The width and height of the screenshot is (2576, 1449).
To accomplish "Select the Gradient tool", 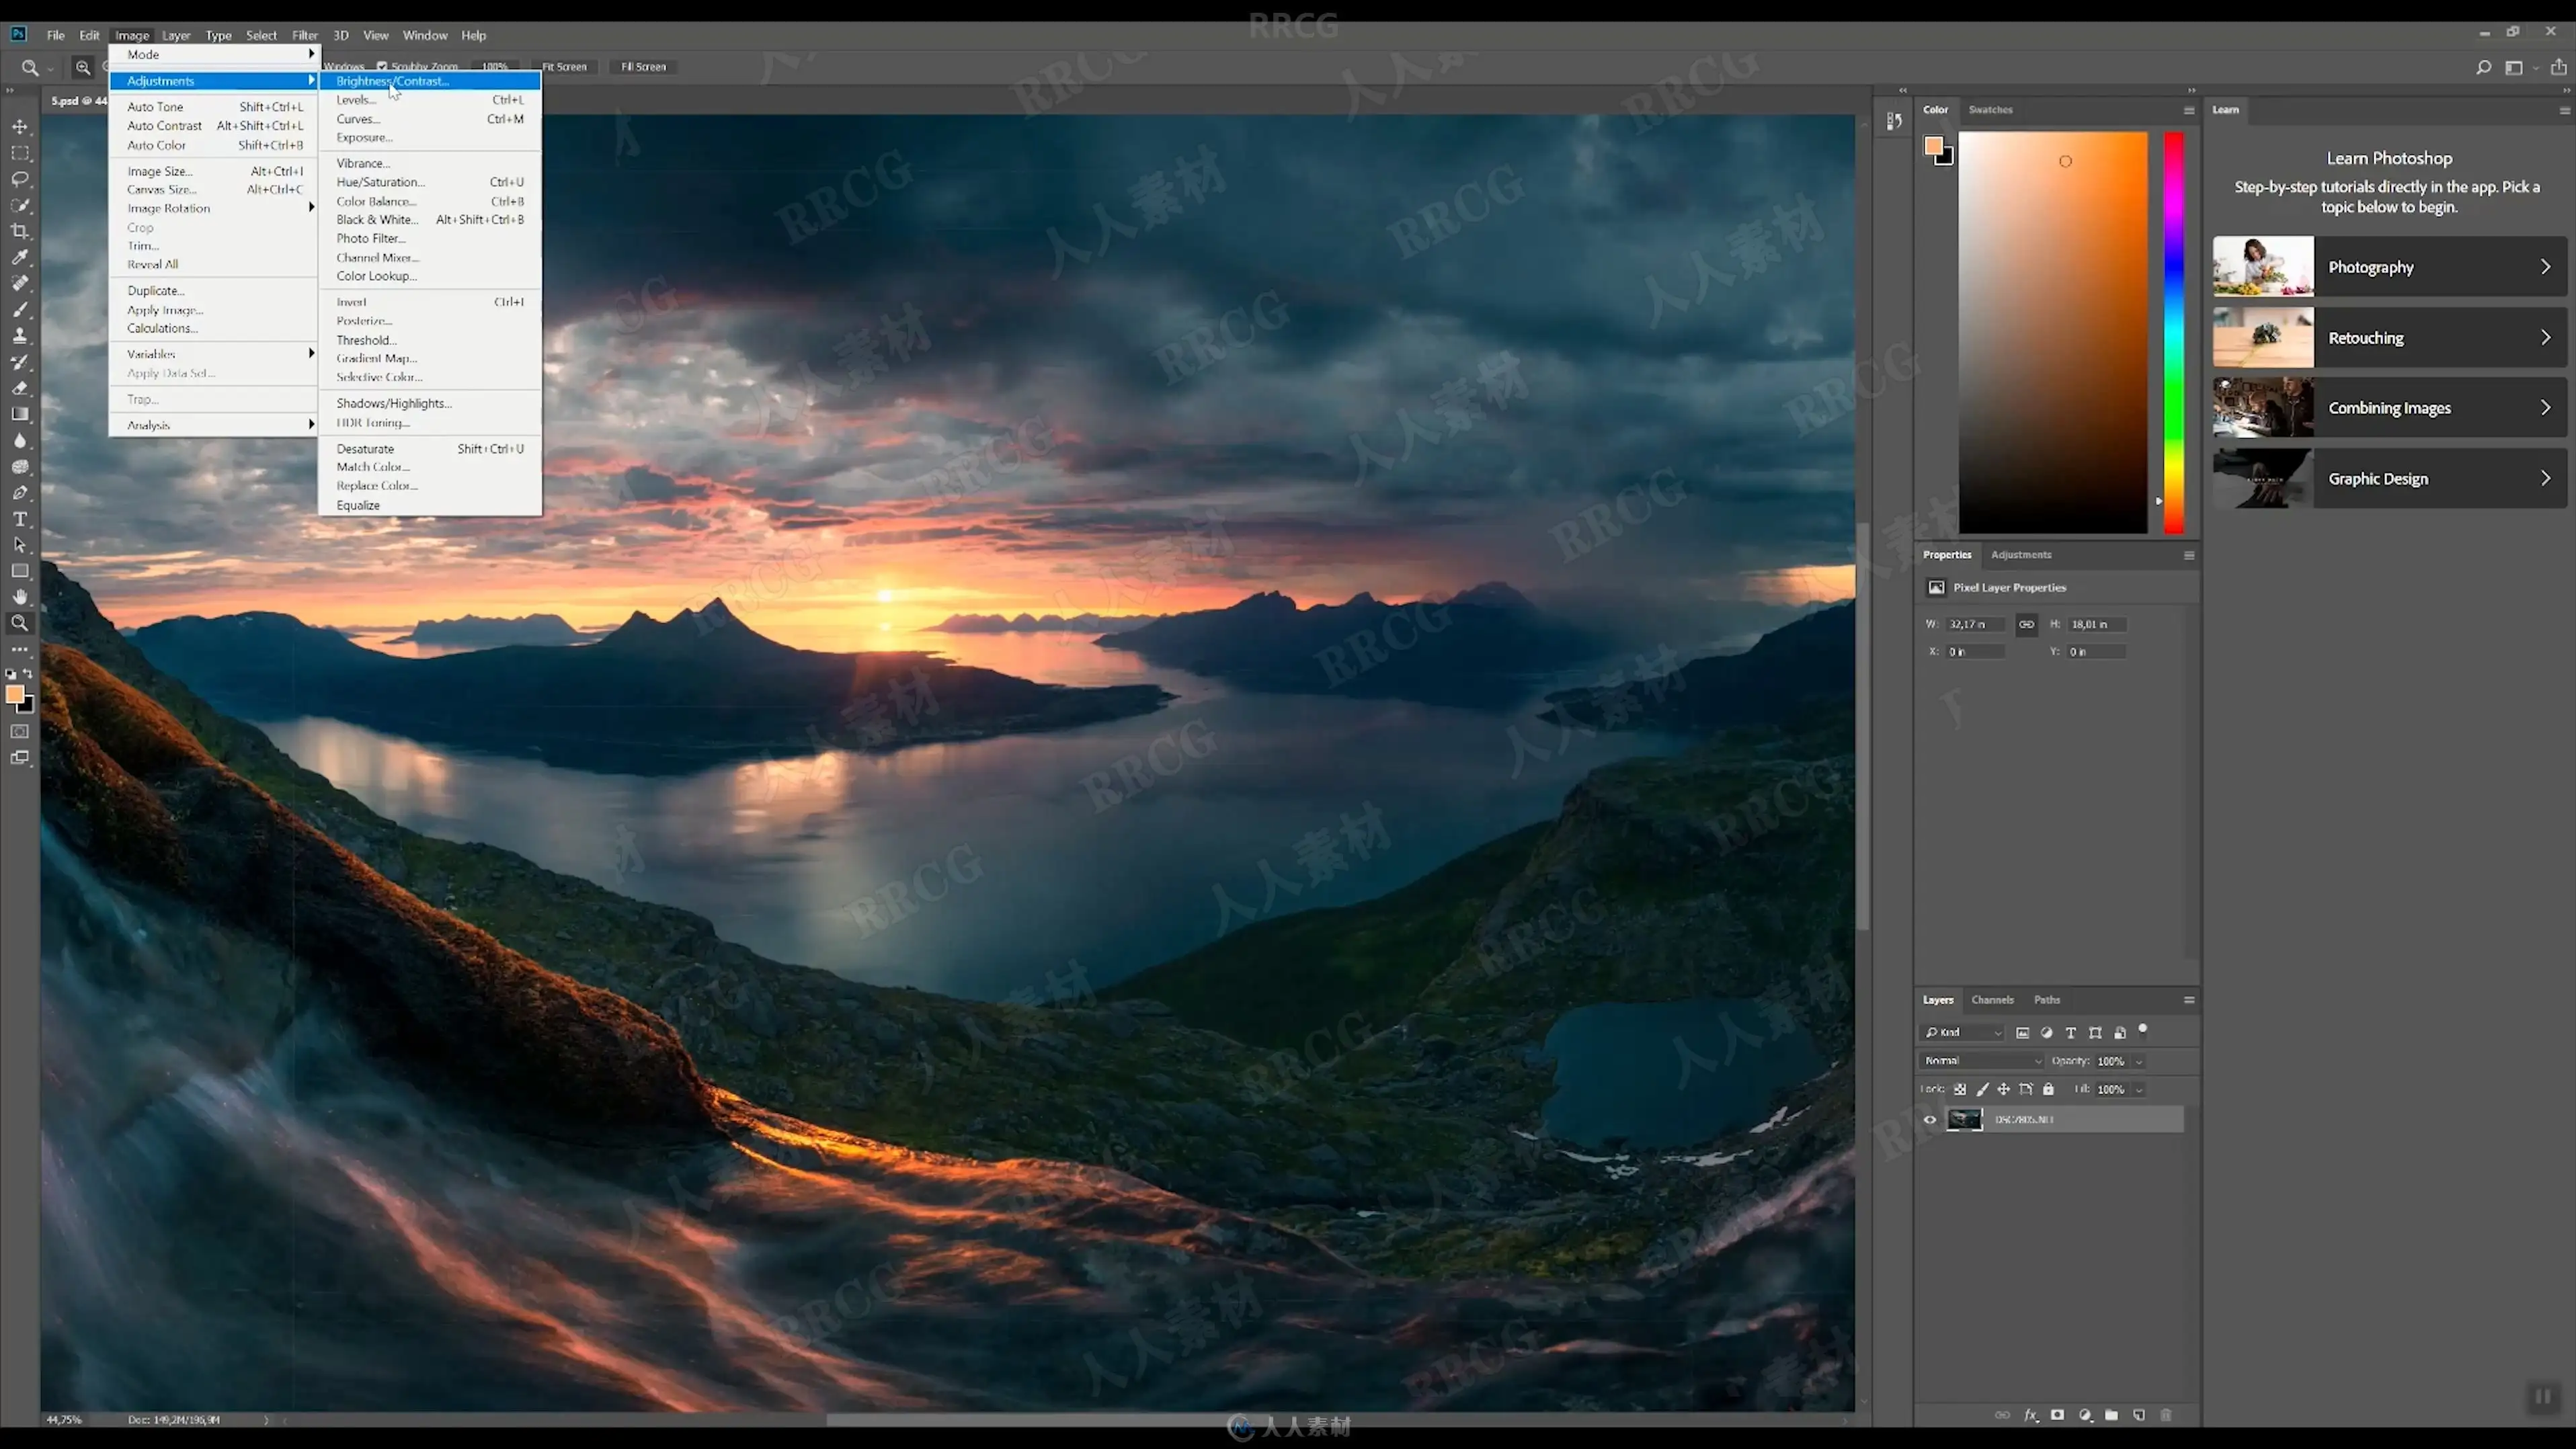I will (x=20, y=414).
